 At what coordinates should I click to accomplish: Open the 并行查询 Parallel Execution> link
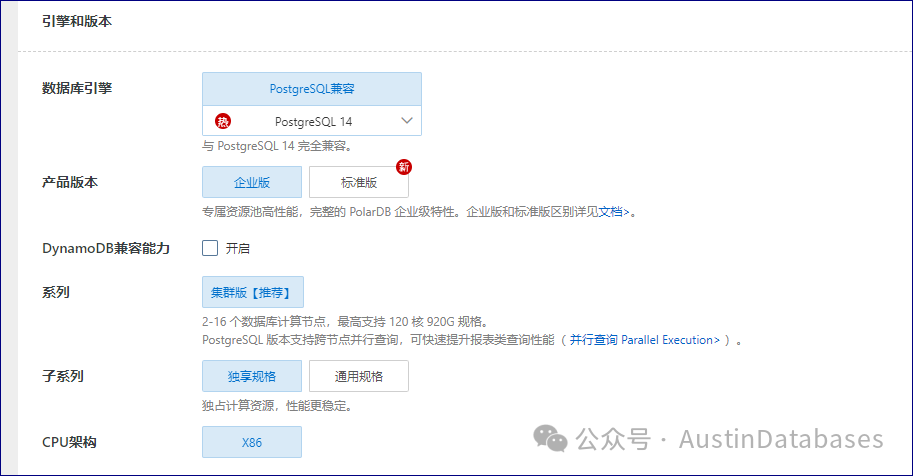tap(645, 340)
